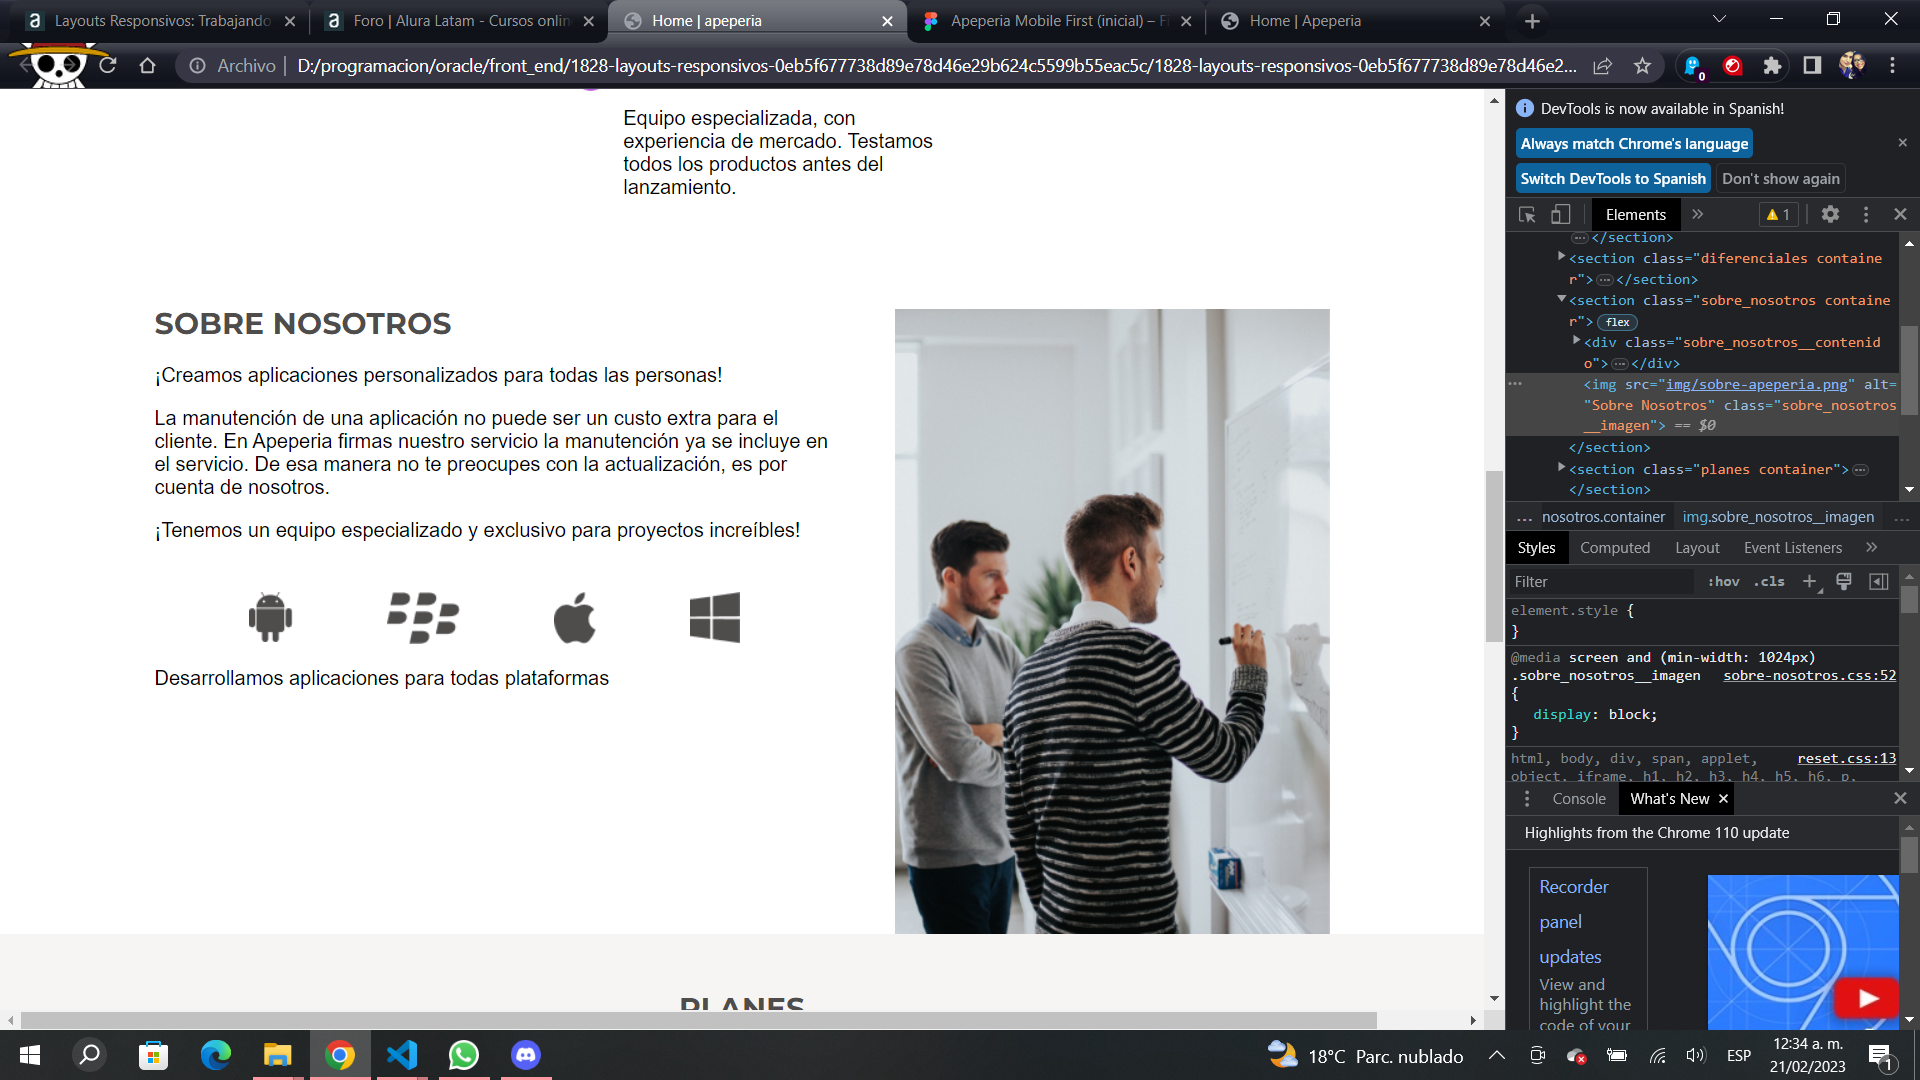1920x1080 pixels.
Task: Click the BlackBerry platform icon
Action: point(422,616)
